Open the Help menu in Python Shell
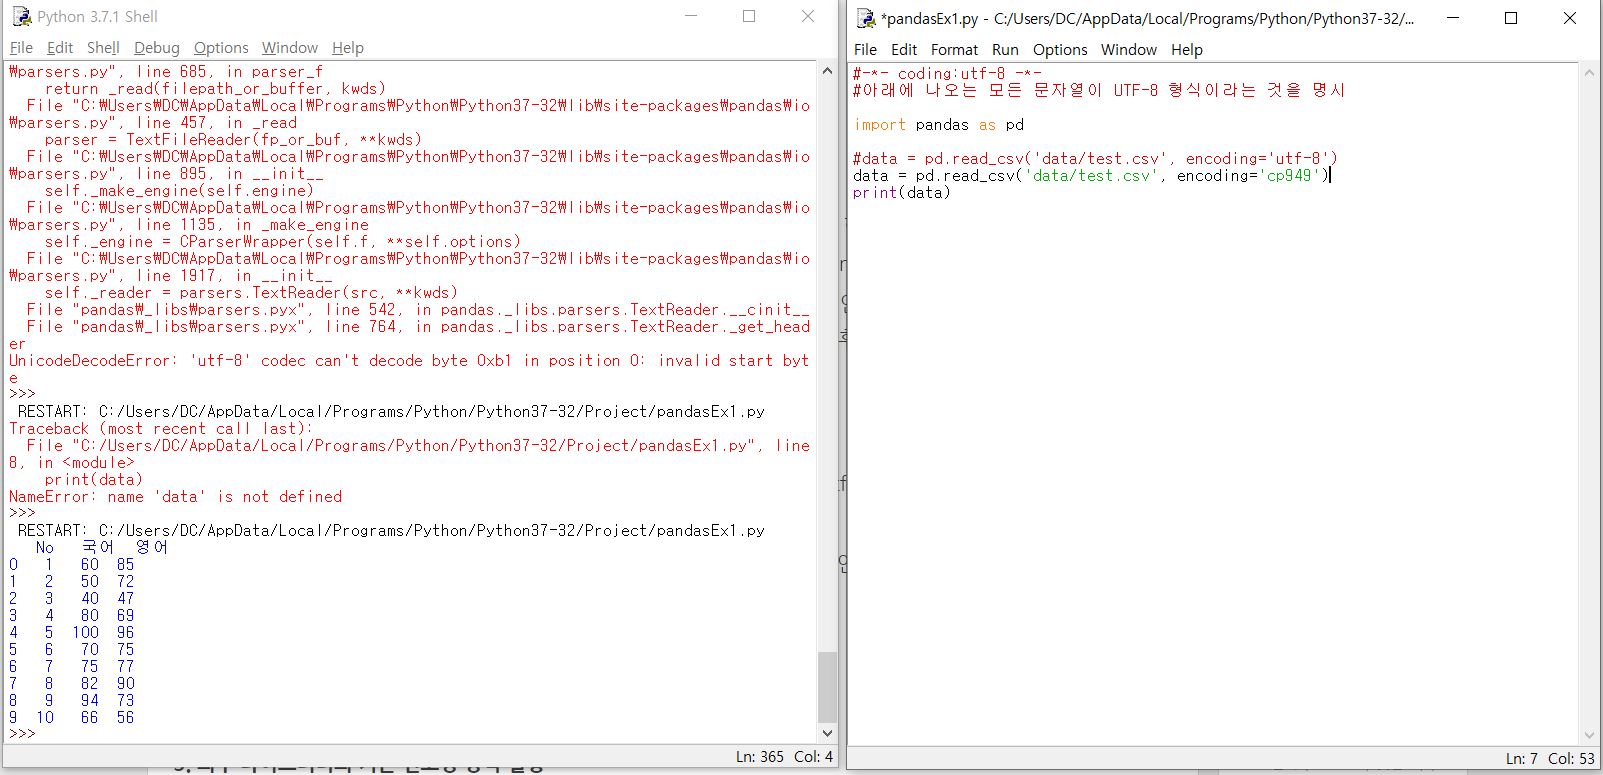Screen dimensions: 1603x775 [x=348, y=48]
